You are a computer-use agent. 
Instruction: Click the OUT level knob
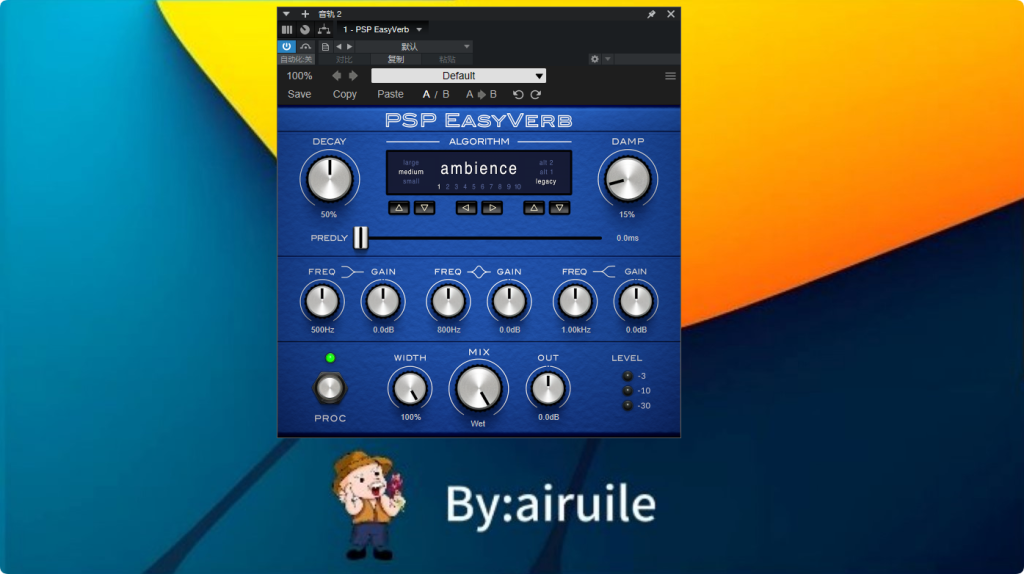[x=548, y=389]
